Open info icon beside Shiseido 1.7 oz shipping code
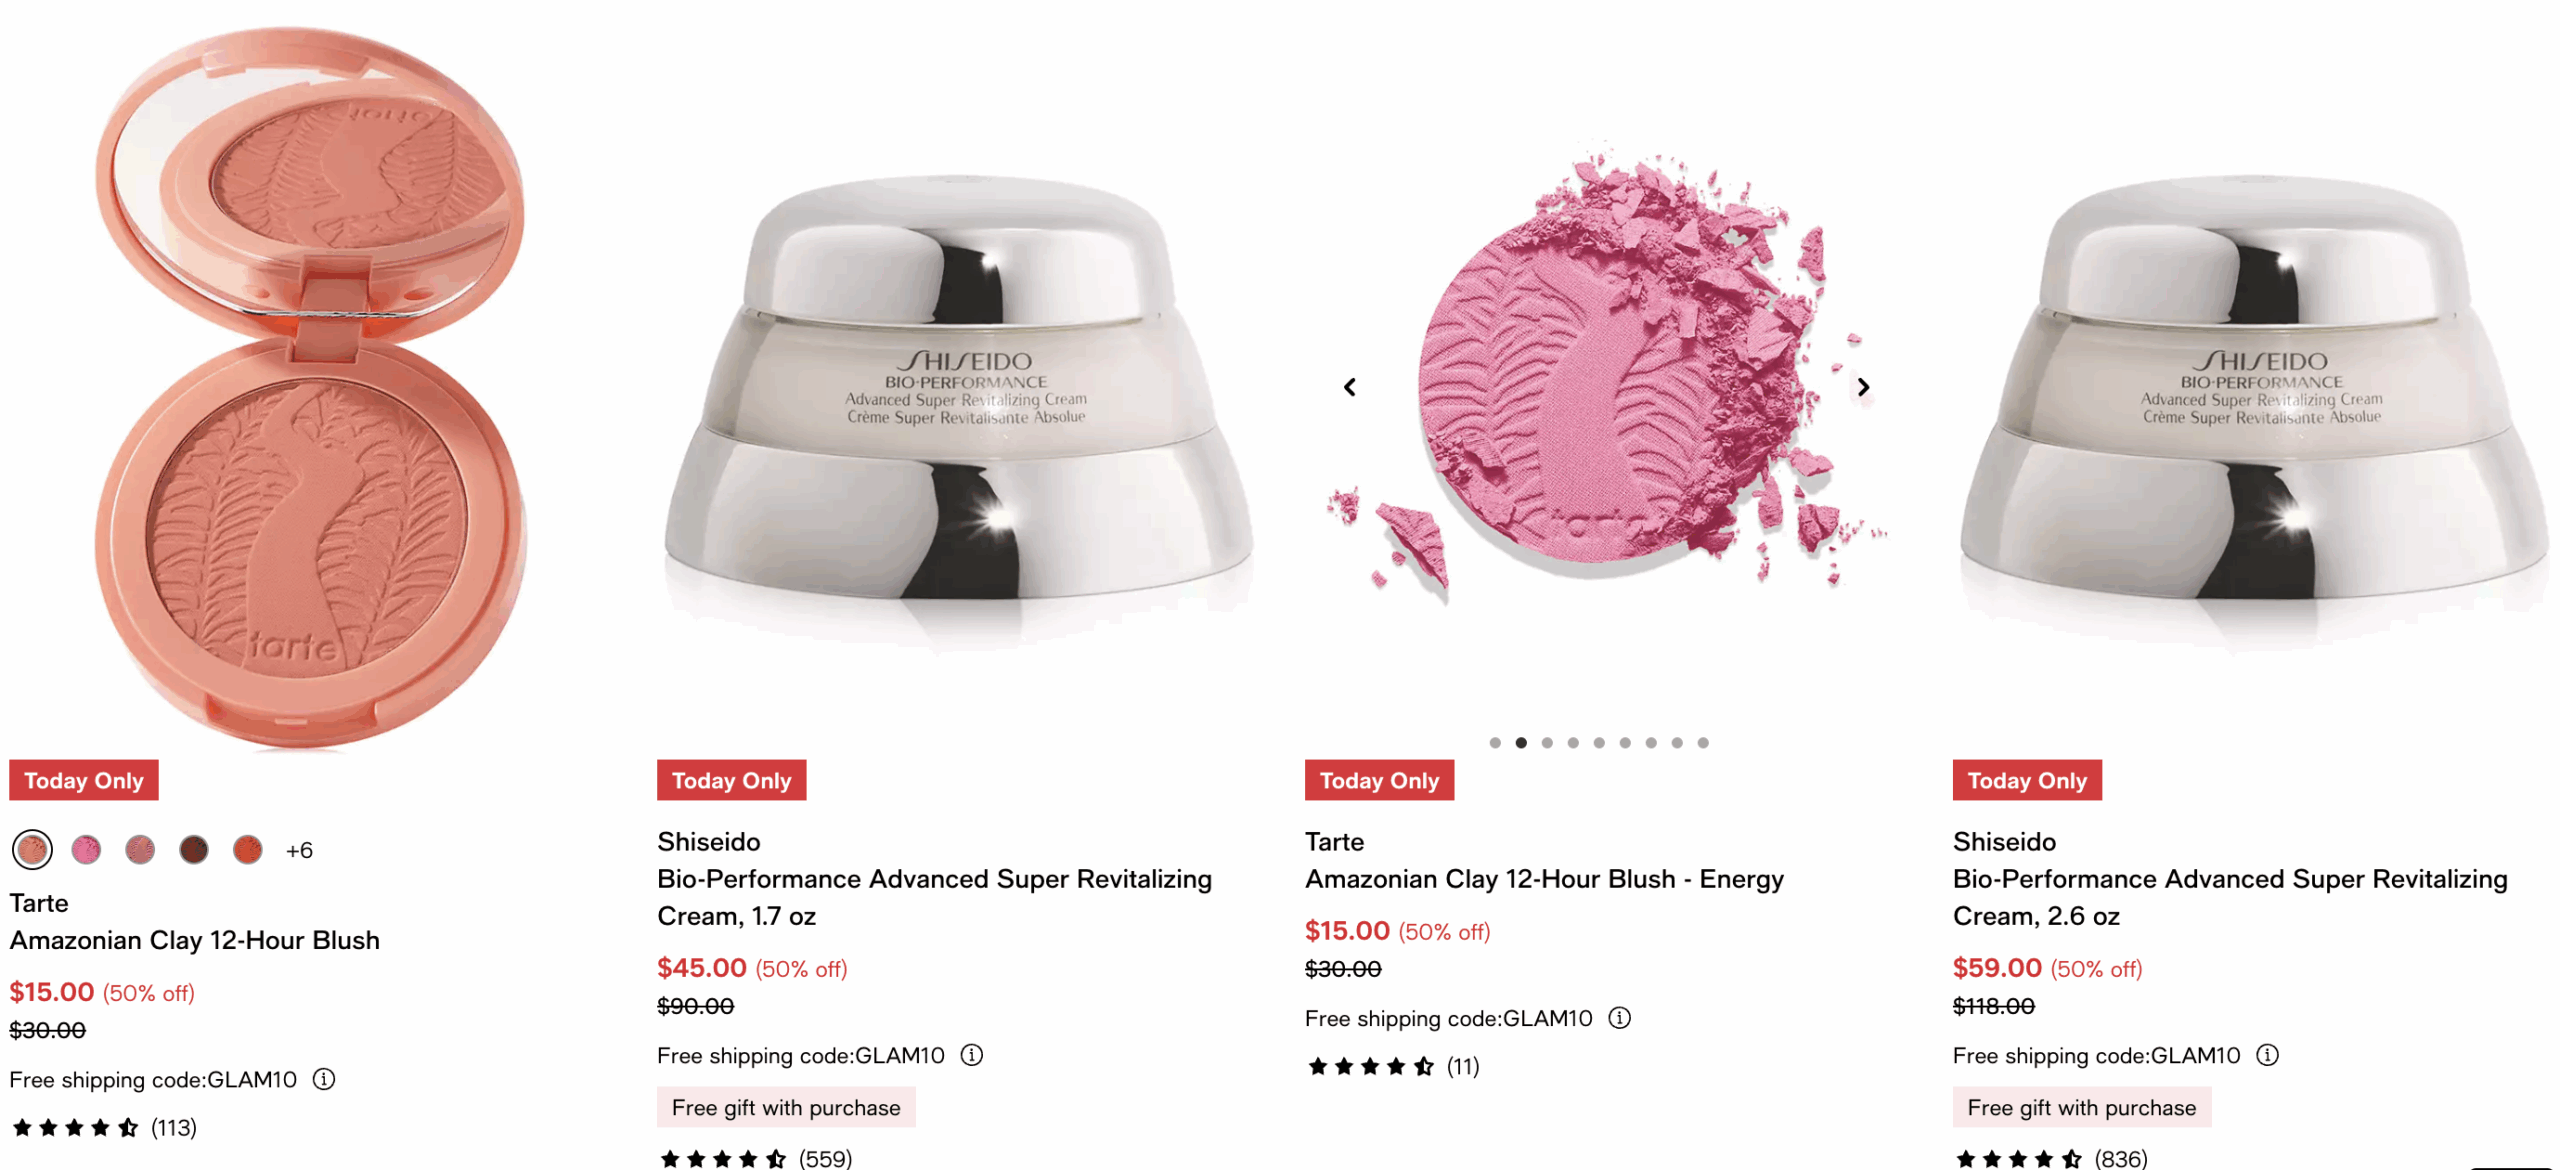 tap(972, 1055)
